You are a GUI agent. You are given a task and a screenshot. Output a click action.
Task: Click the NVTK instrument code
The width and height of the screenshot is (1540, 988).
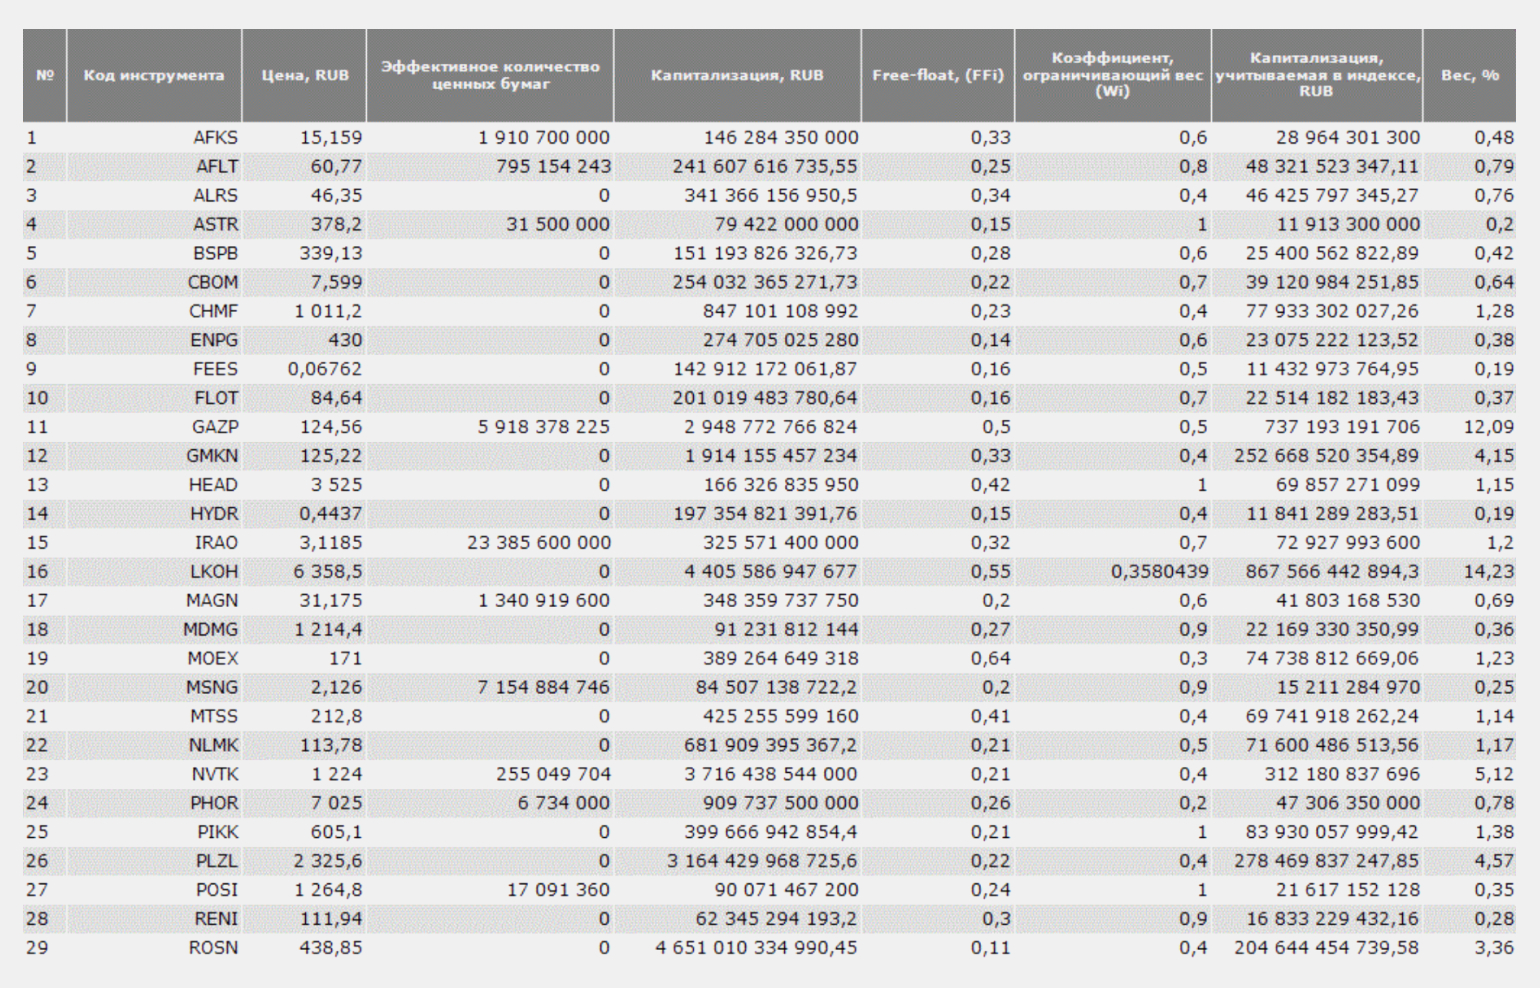click(215, 774)
